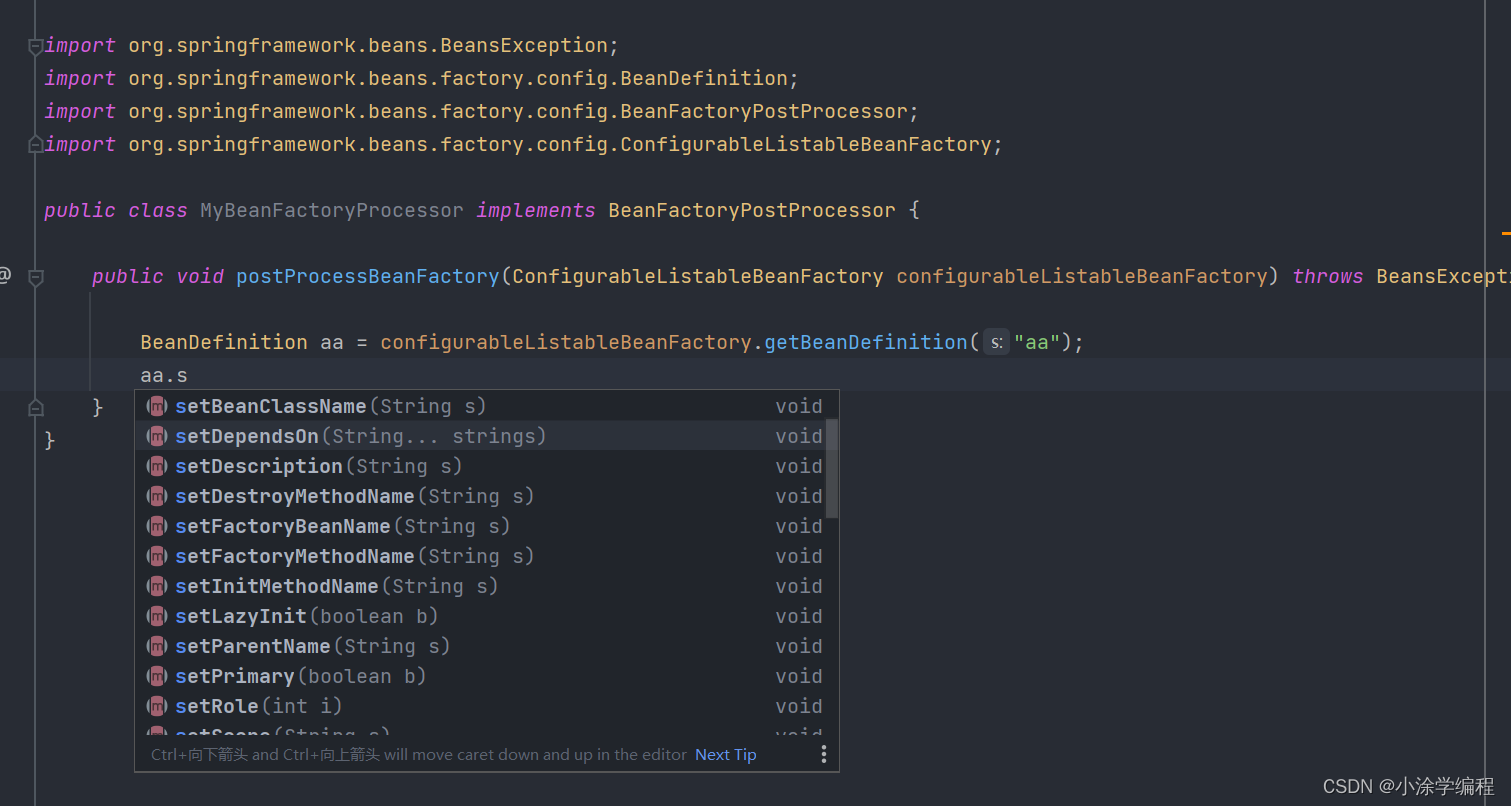Collapse the postProcessBeanFactory method fold

(36, 277)
